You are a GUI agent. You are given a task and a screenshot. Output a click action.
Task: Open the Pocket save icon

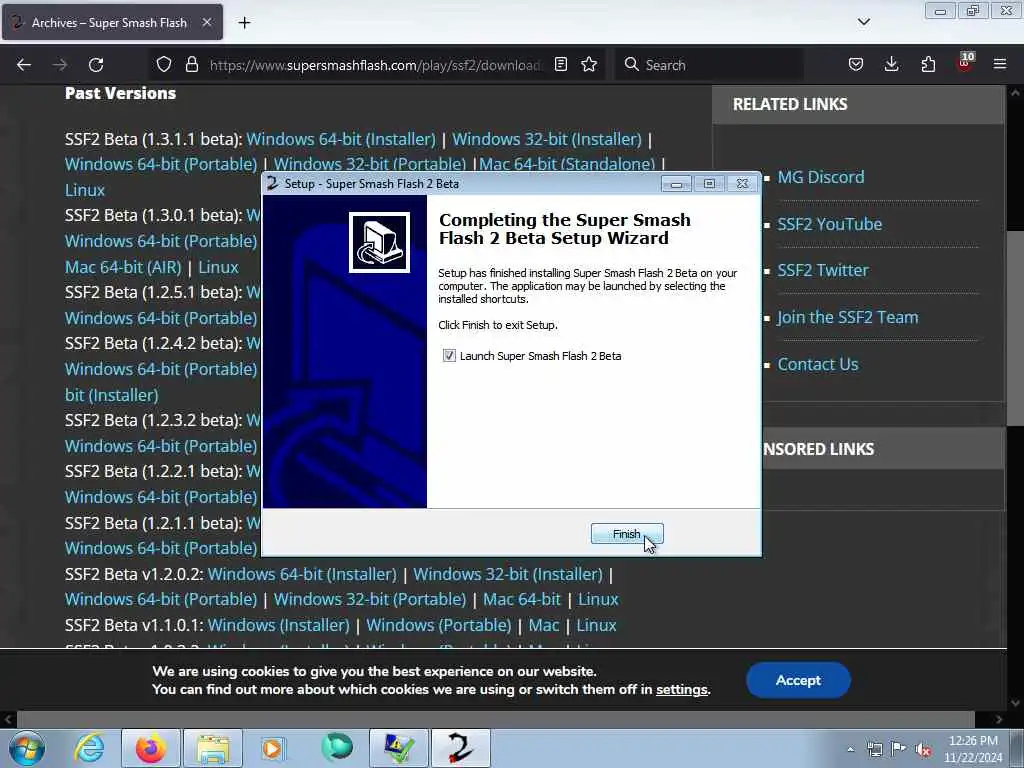pos(856,64)
